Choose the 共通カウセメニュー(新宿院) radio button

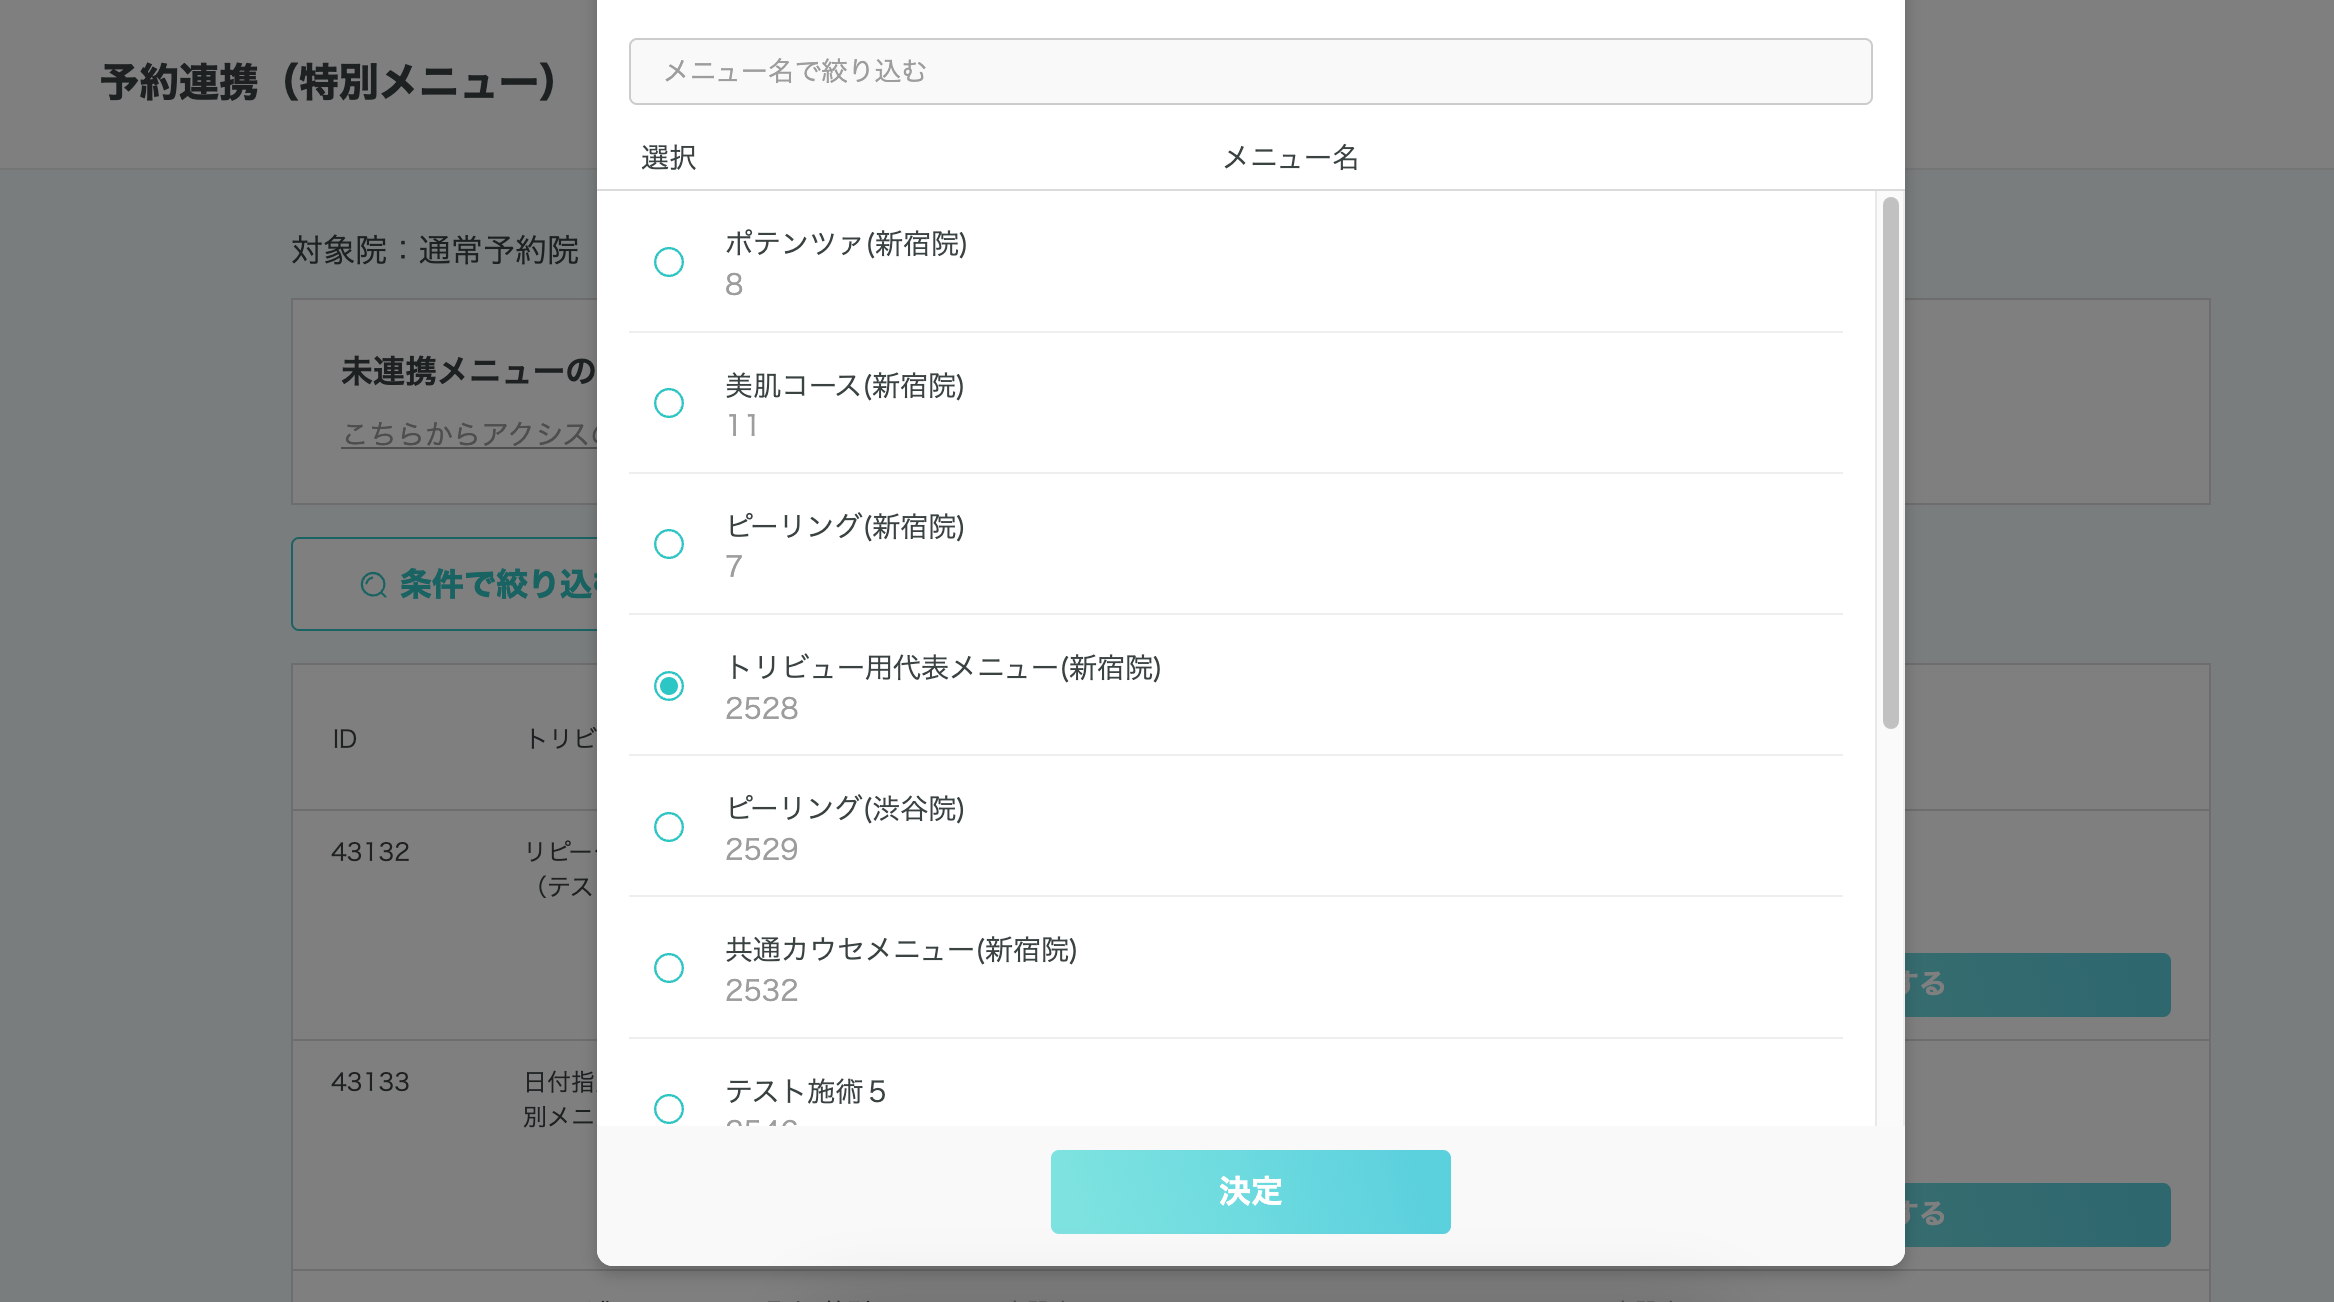coord(668,968)
